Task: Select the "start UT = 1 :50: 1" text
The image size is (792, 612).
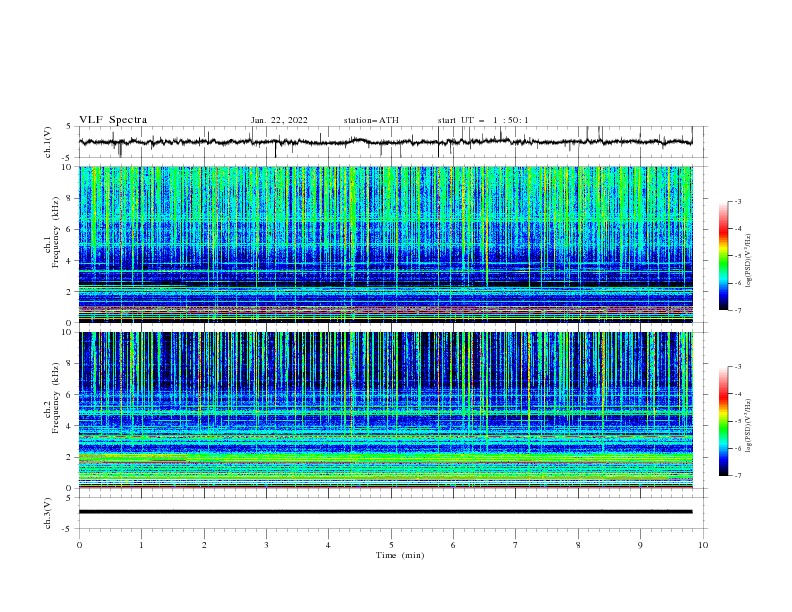Action: pyautogui.click(x=483, y=120)
